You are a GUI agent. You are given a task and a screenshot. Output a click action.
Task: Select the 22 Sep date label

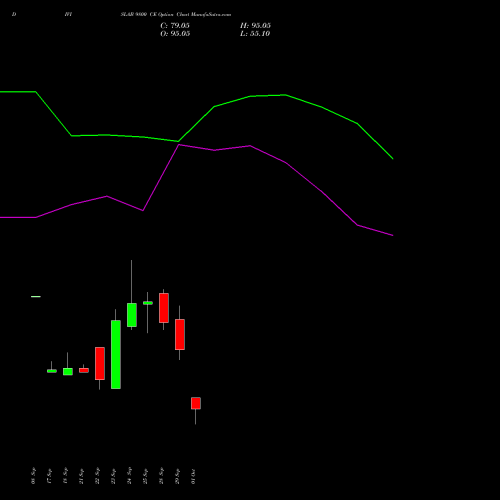tap(97, 476)
